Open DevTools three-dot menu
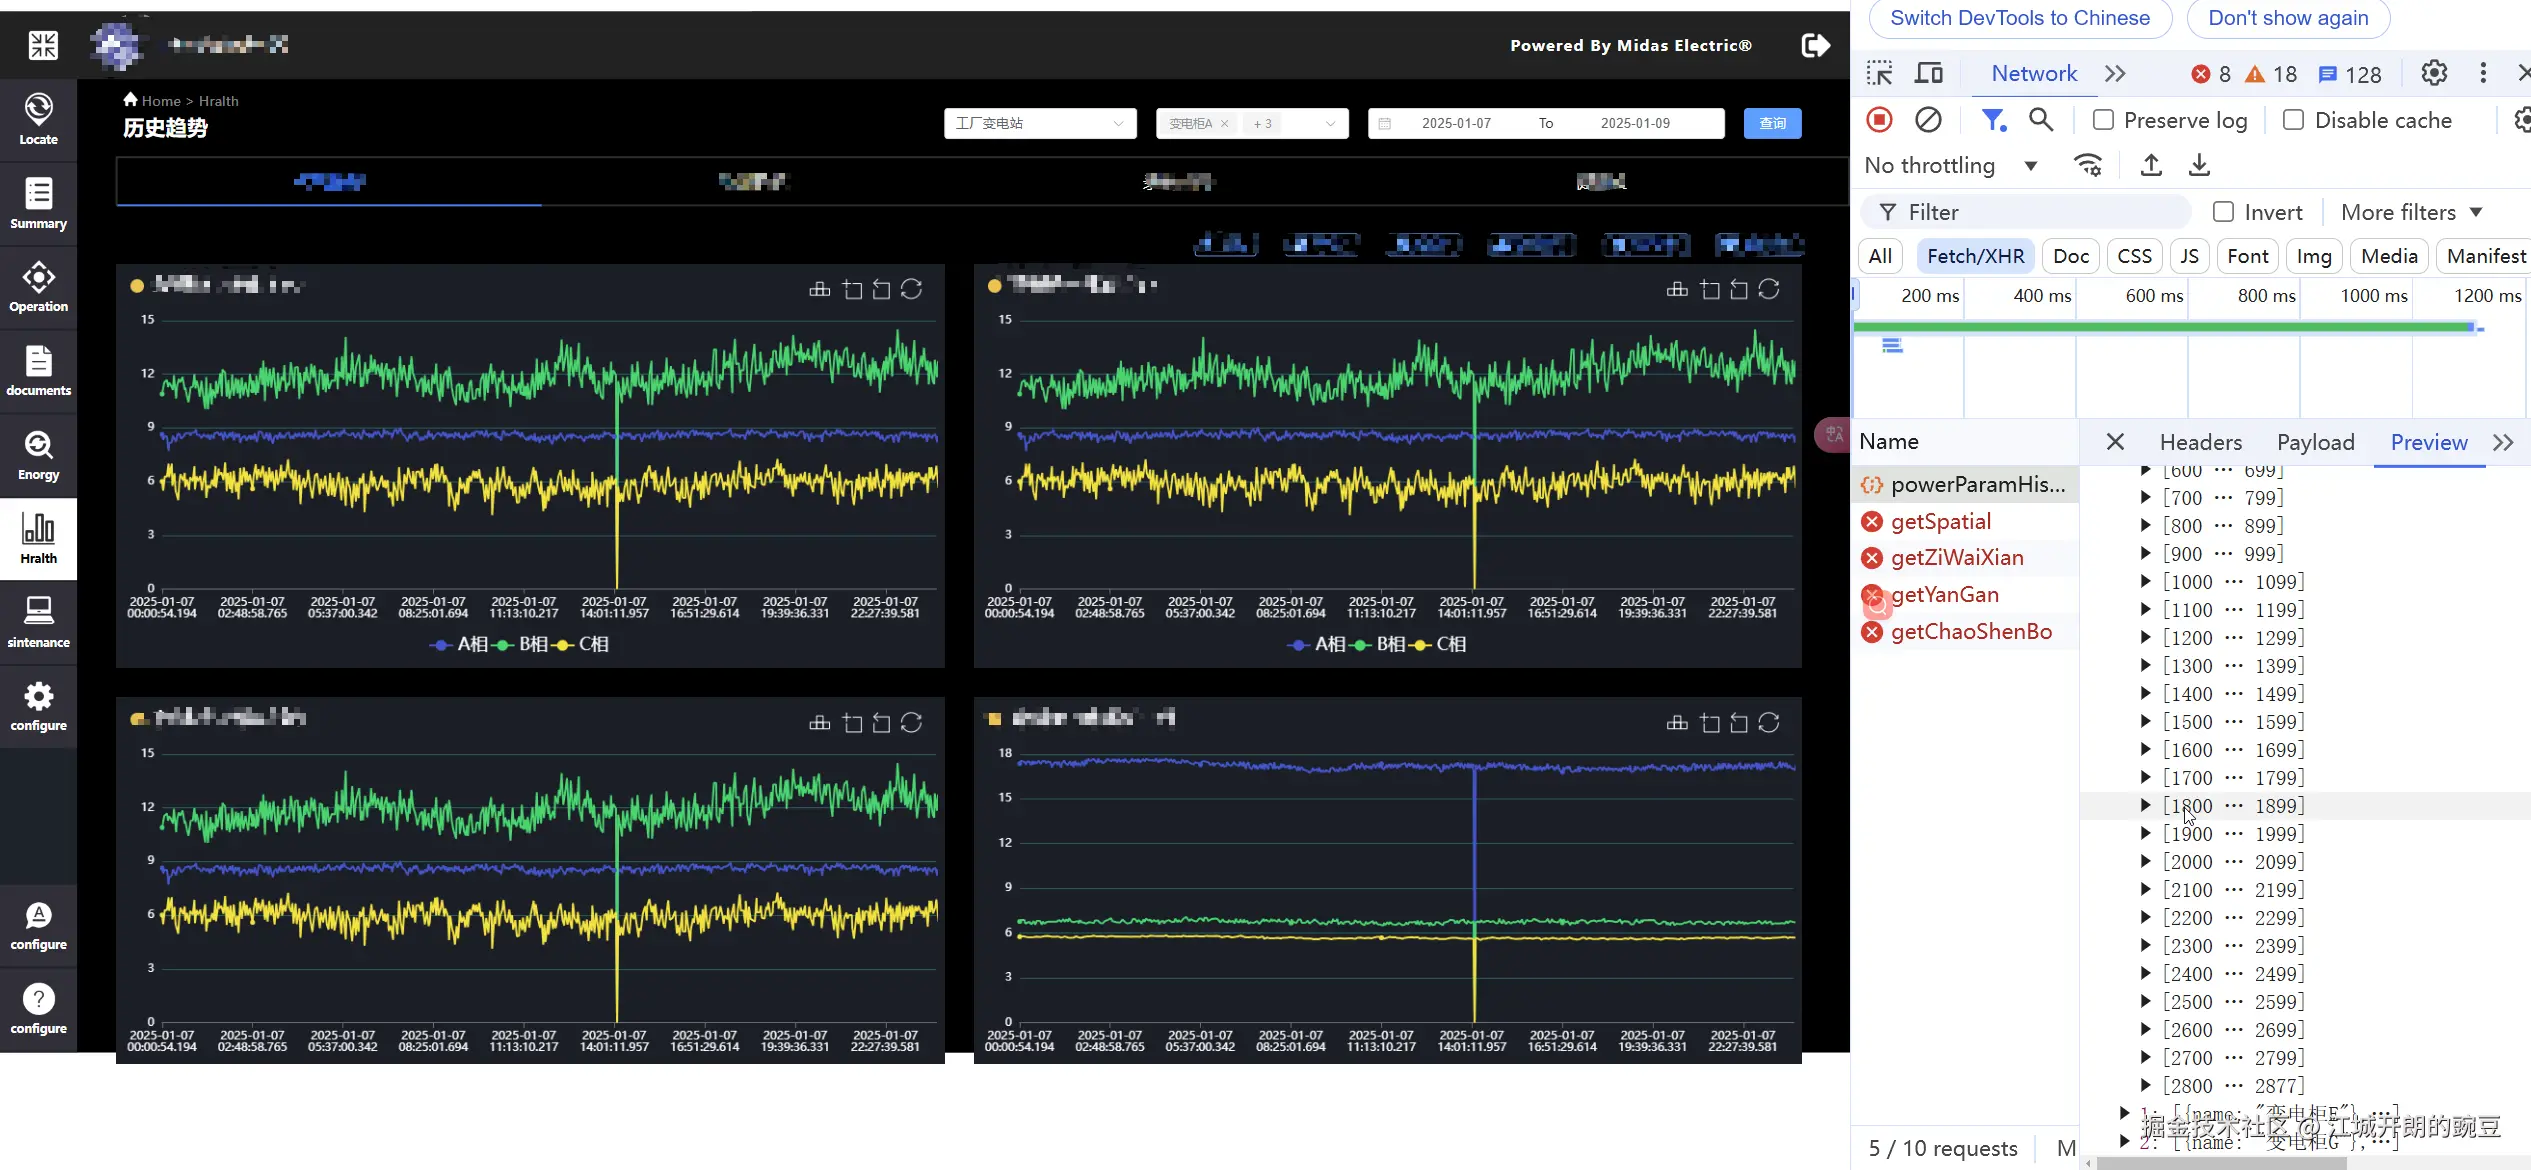Image resolution: width=2531 pixels, height=1170 pixels. 2483,73
